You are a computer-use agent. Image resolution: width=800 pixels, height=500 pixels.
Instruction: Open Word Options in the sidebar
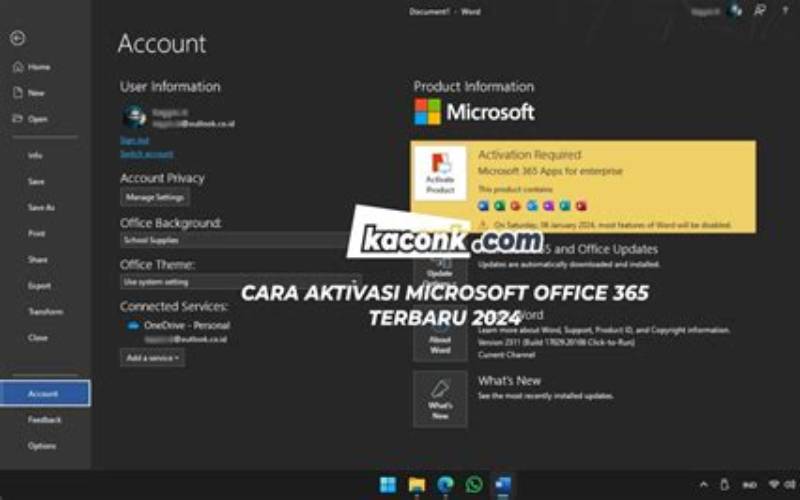42,446
